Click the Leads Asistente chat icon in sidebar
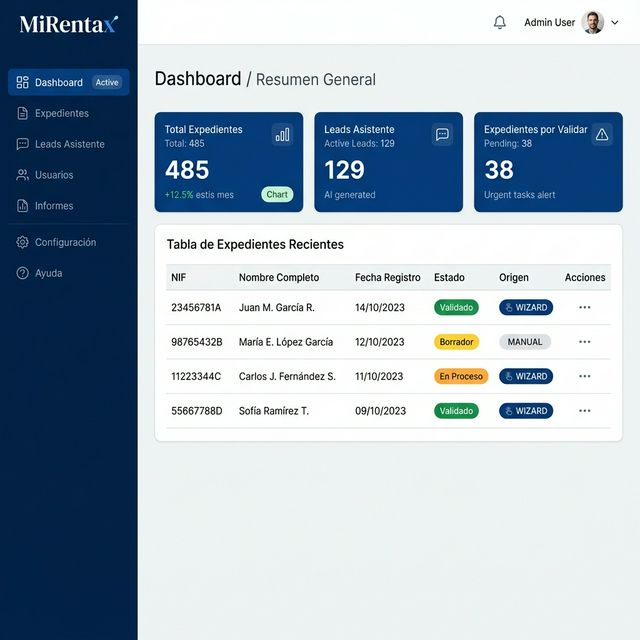Screen dimensions: 640x640 tap(22, 144)
